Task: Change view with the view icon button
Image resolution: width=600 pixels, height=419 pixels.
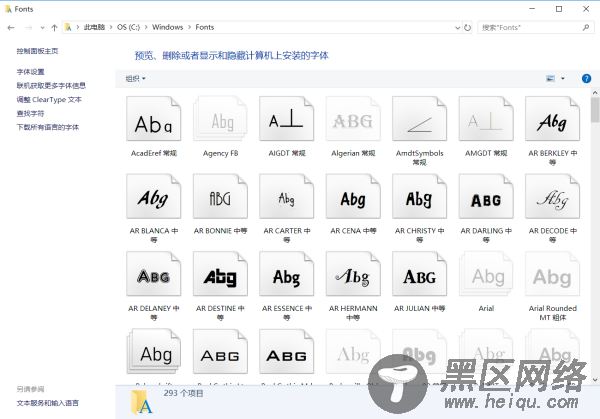Action: (x=550, y=78)
